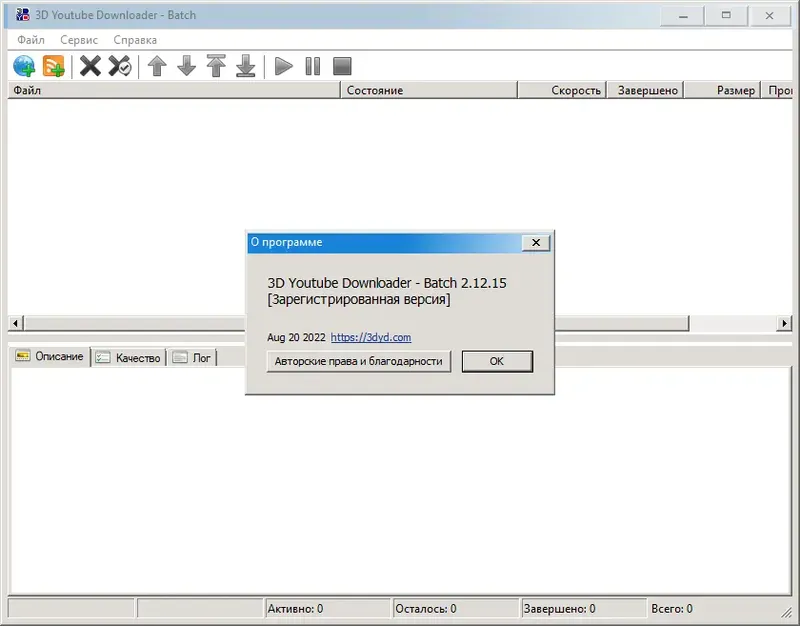Close the О программе dialog
The image size is (800, 626).
point(536,243)
